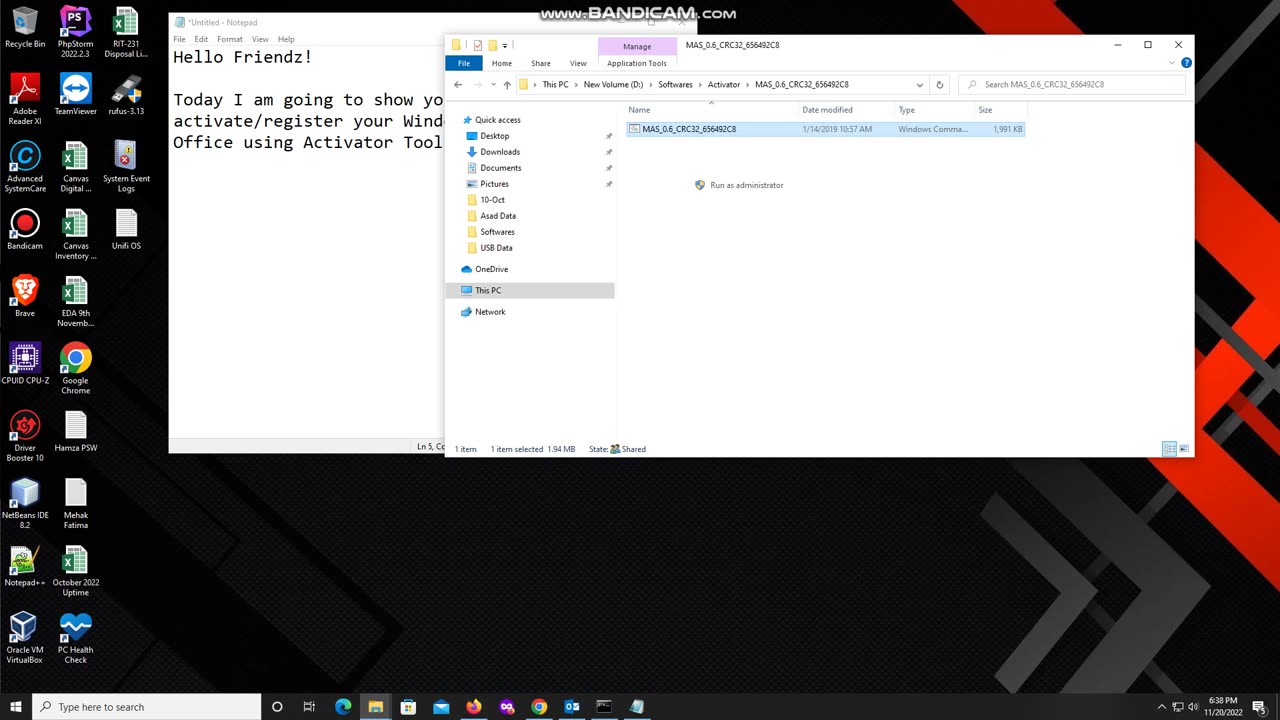Open Notepad's Help menu
This screenshot has width=1280, height=720.
point(286,39)
